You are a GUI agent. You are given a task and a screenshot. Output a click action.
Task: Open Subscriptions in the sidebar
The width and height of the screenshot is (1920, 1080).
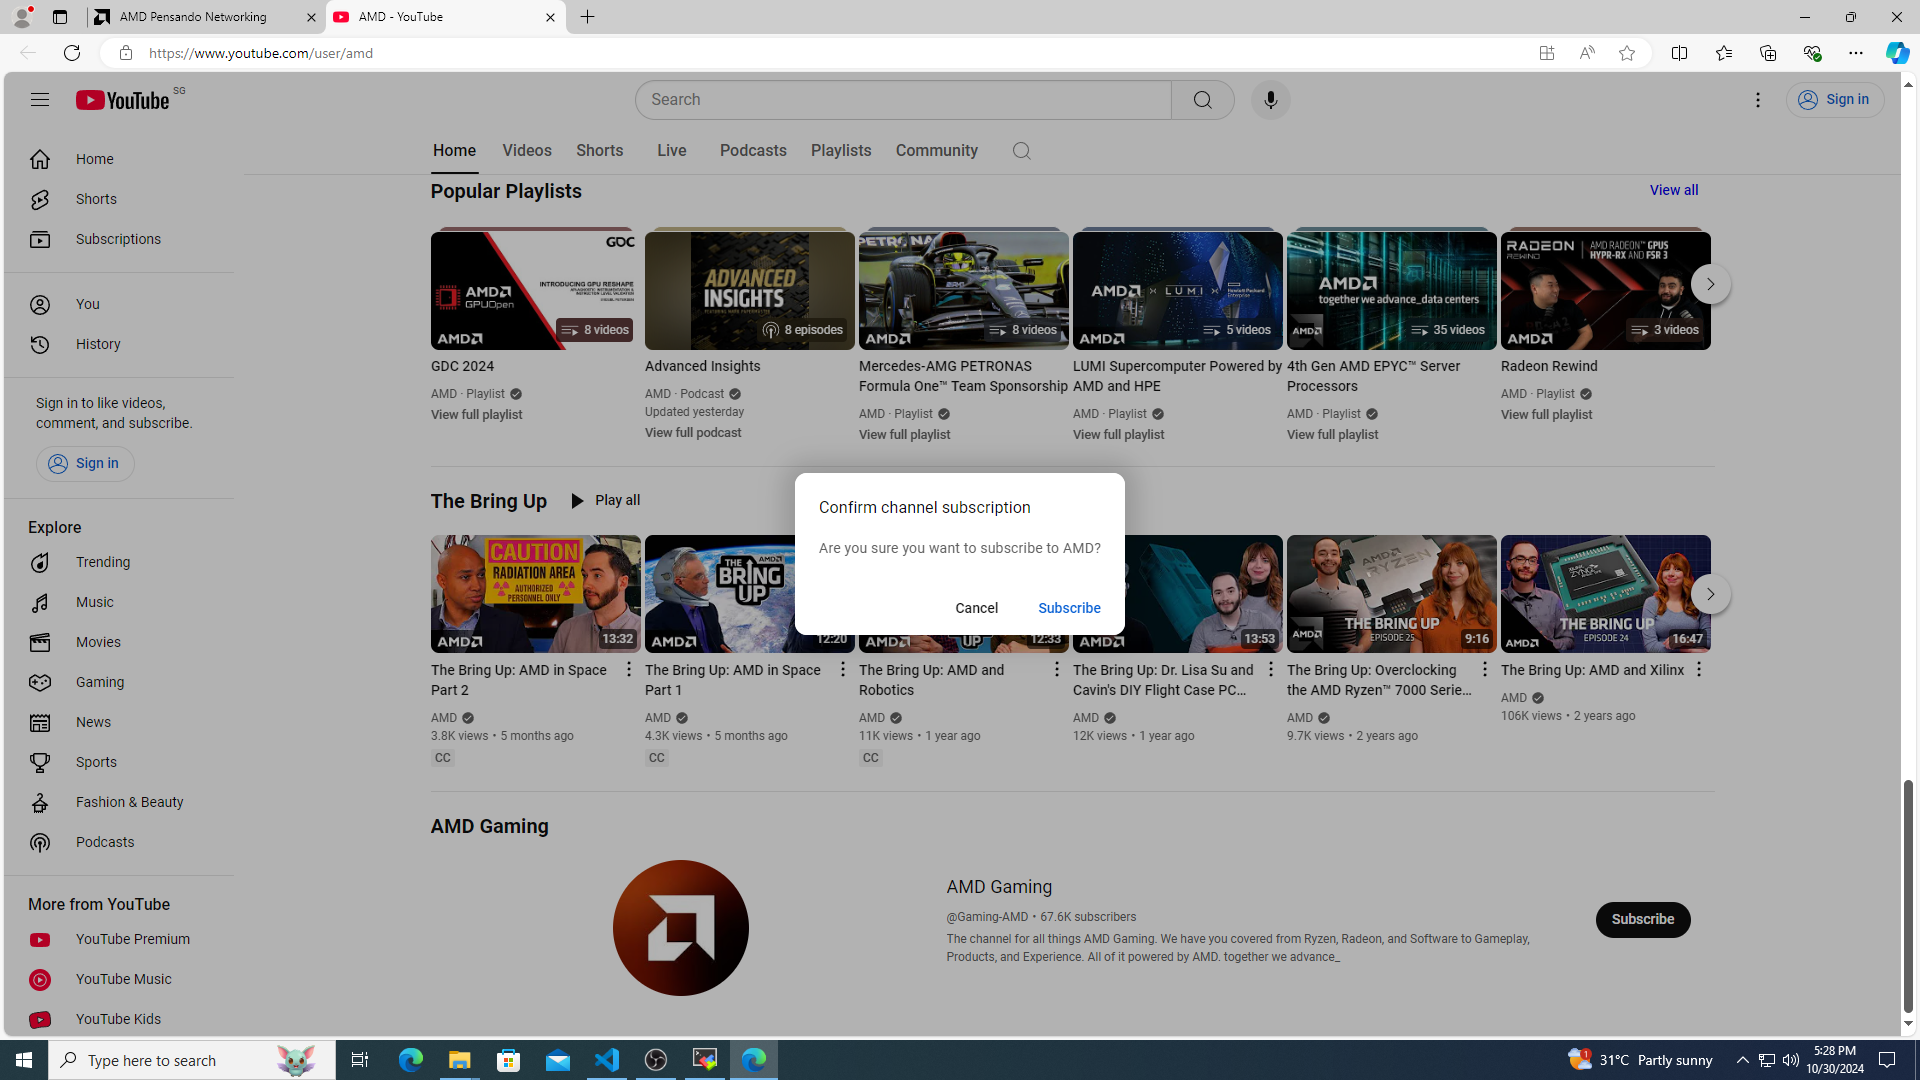pos(118,239)
